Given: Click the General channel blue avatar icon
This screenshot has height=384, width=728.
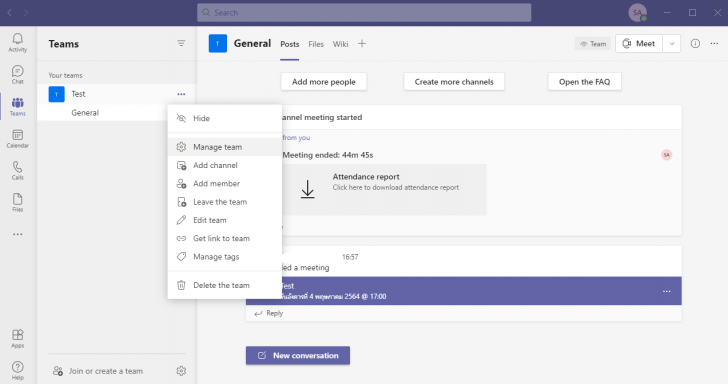Looking at the screenshot, I should point(218,44).
